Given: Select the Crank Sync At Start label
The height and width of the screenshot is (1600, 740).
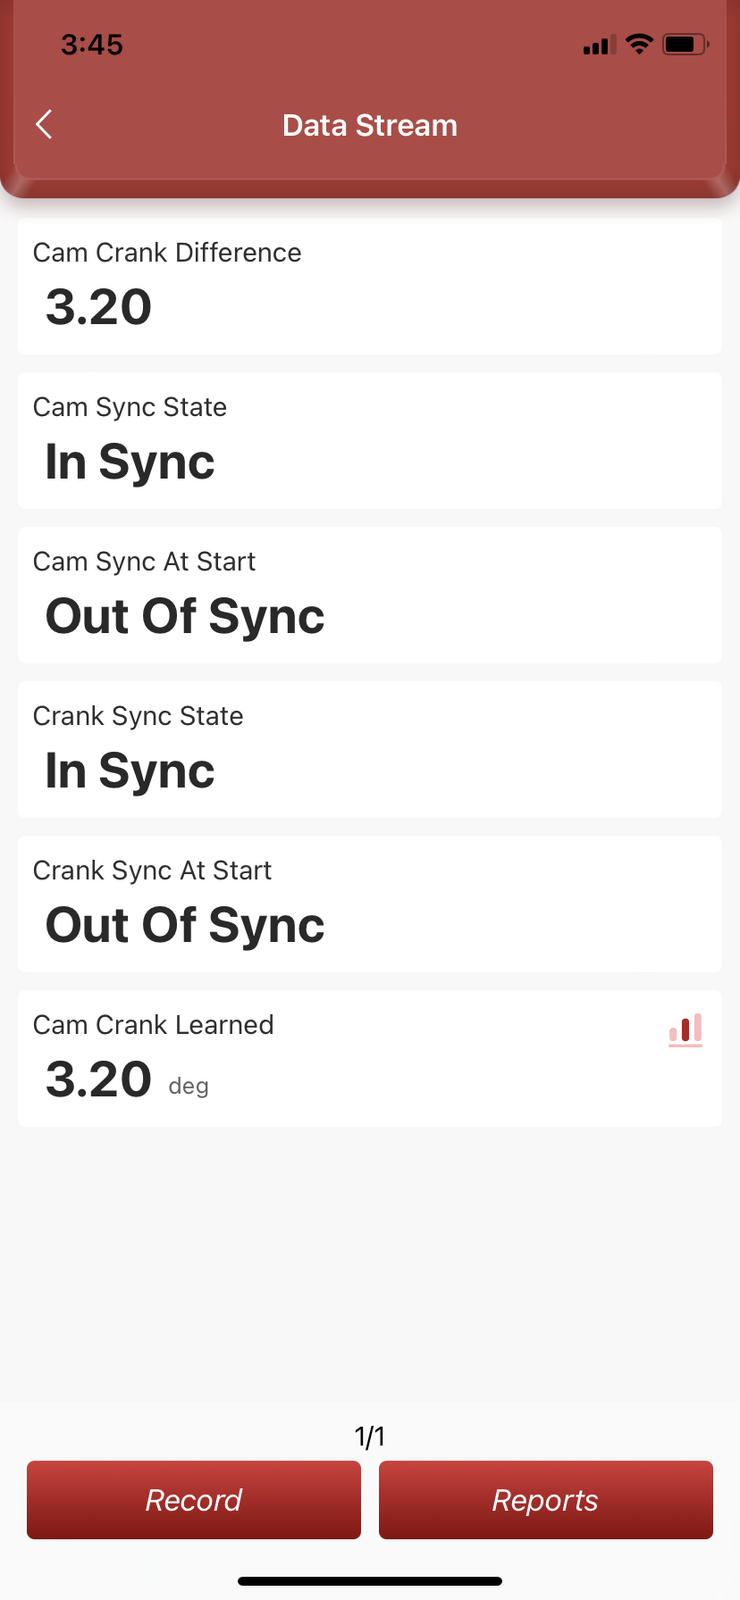Looking at the screenshot, I should coord(152,870).
